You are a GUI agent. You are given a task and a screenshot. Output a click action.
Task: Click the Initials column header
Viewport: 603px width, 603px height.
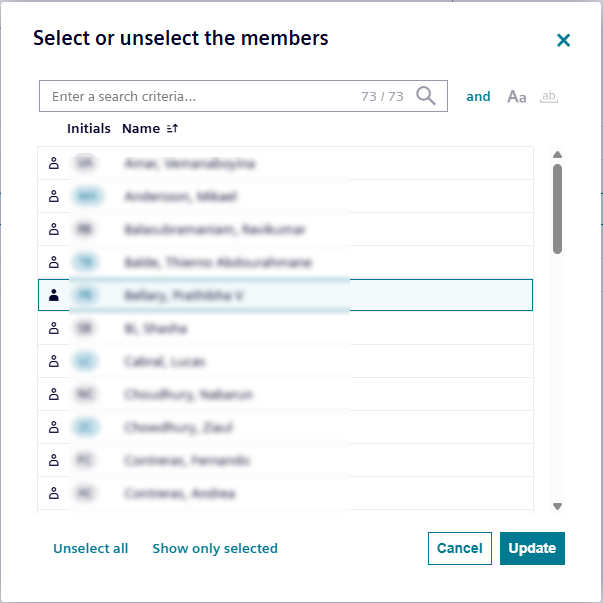point(89,129)
